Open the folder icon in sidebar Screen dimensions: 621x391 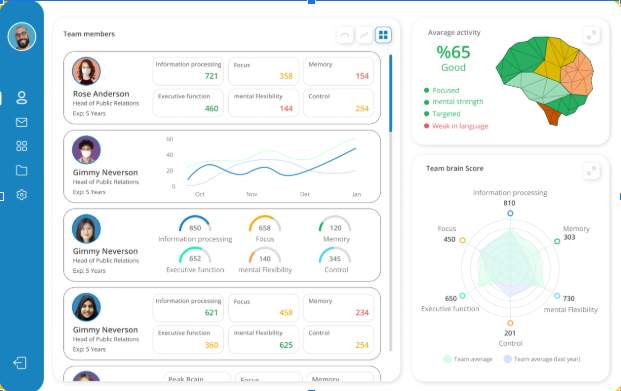click(x=21, y=170)
